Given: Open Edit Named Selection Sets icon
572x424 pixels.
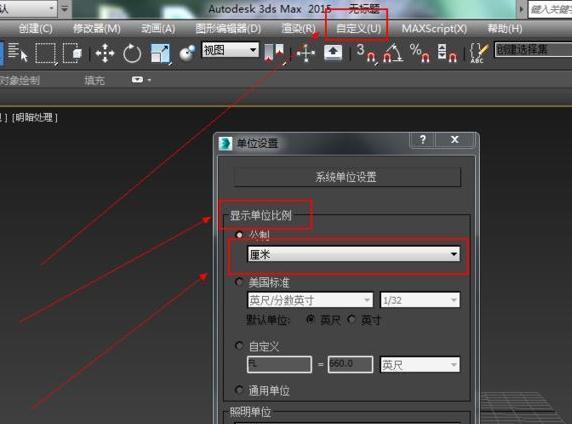Looking at the screenshot, I should [479, 53].
